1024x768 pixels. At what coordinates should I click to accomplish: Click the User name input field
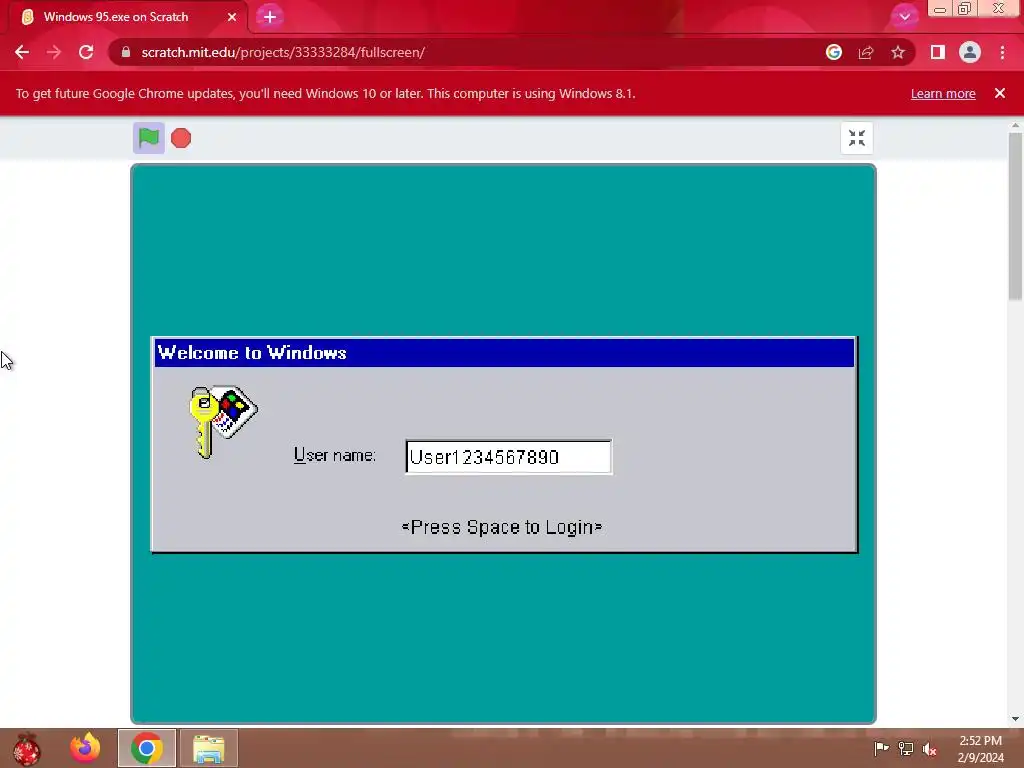tap(508, 456)
